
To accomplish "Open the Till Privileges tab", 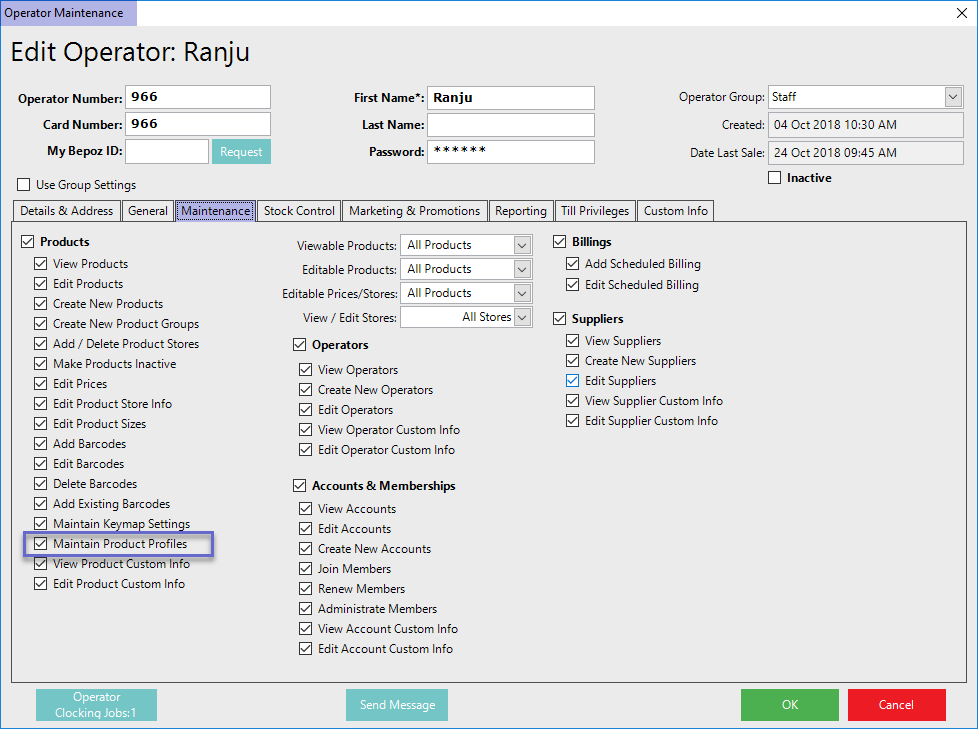I will click(x=594, y=211).
